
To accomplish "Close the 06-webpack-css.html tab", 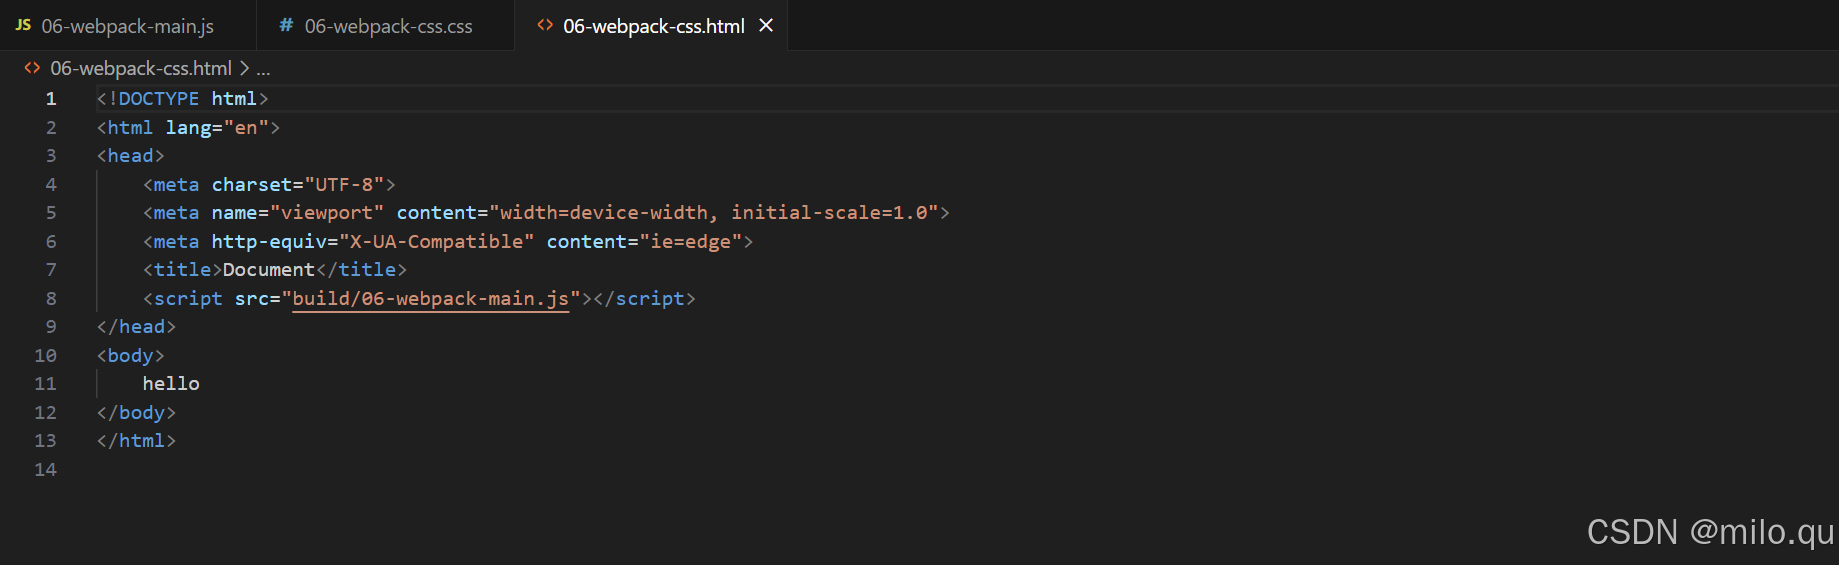I will point(766,26).
